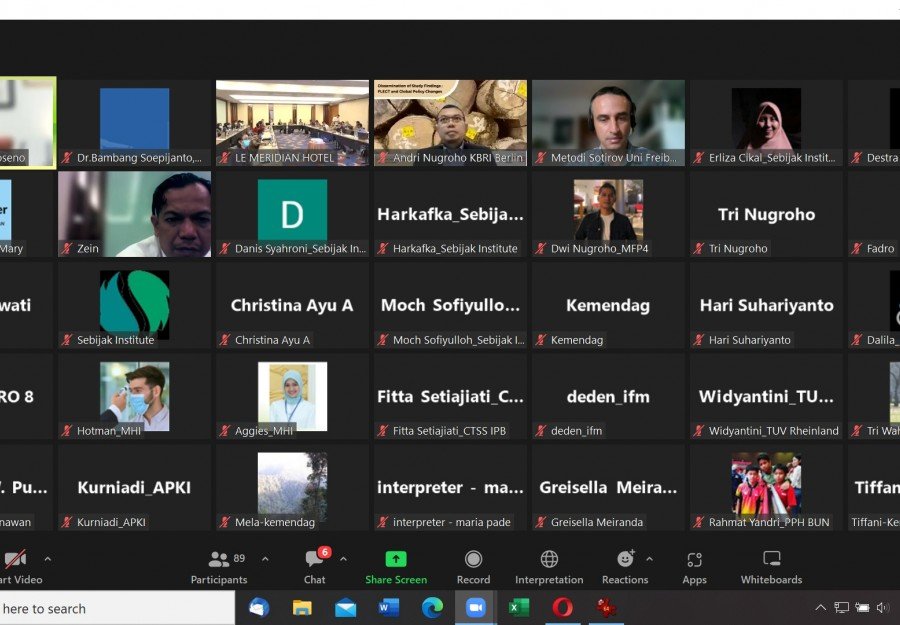The width and height of the screenshot is (900, 625).
Task: Click the Greisella Meira... large name
Action: click(x=608, y=488)
